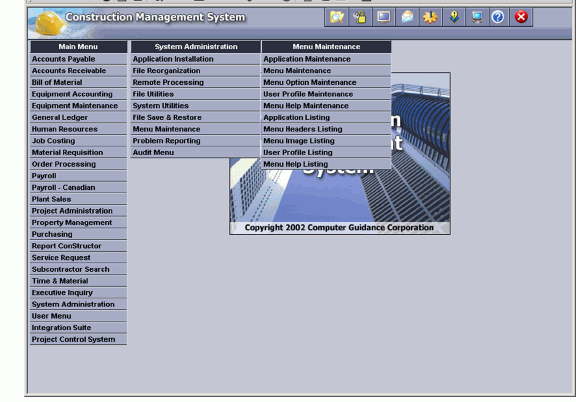
Task: Click the yellow exclamation download arrow icon
Action: [454, 17]
